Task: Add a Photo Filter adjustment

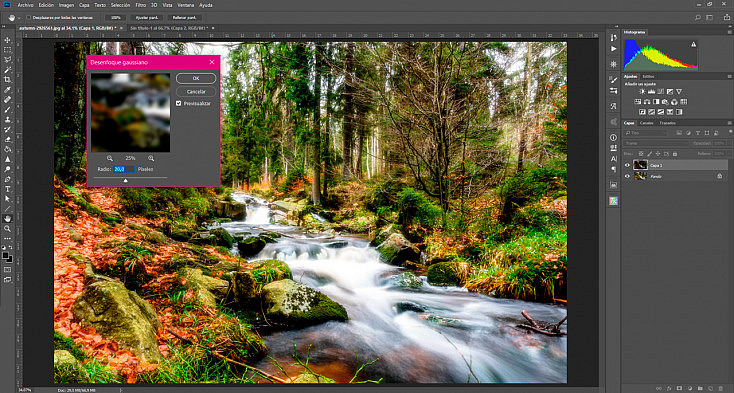Action: [665, 102]
